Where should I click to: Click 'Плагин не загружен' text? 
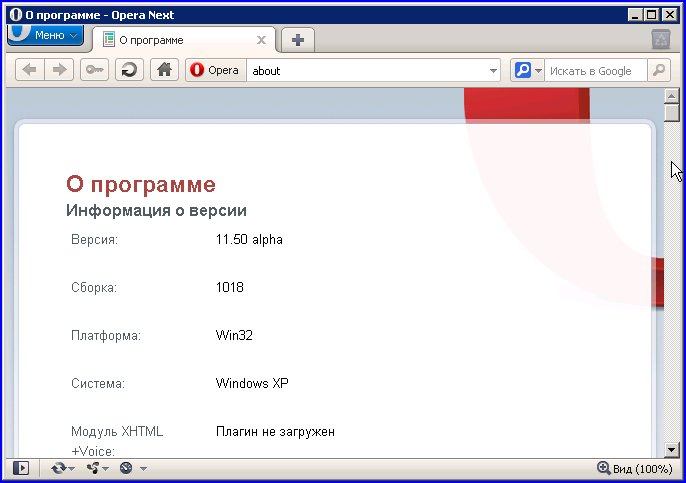click(x=275, y=431)
